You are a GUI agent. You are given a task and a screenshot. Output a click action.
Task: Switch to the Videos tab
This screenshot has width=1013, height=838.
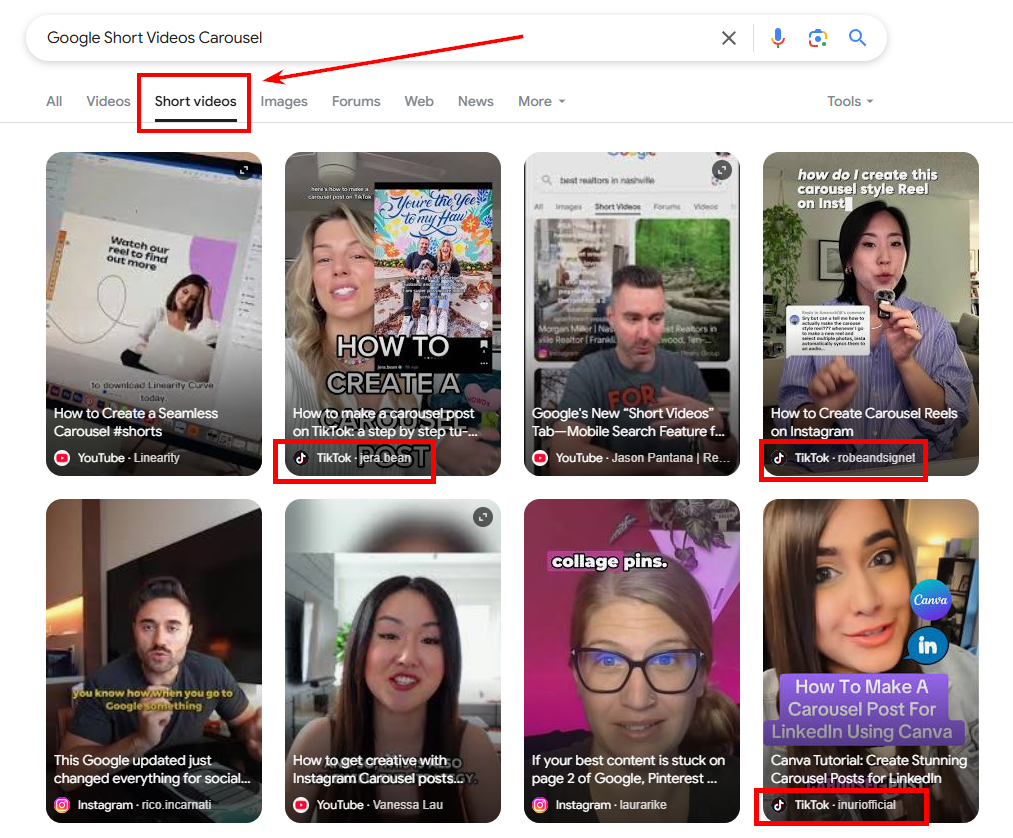coord(109,101)
